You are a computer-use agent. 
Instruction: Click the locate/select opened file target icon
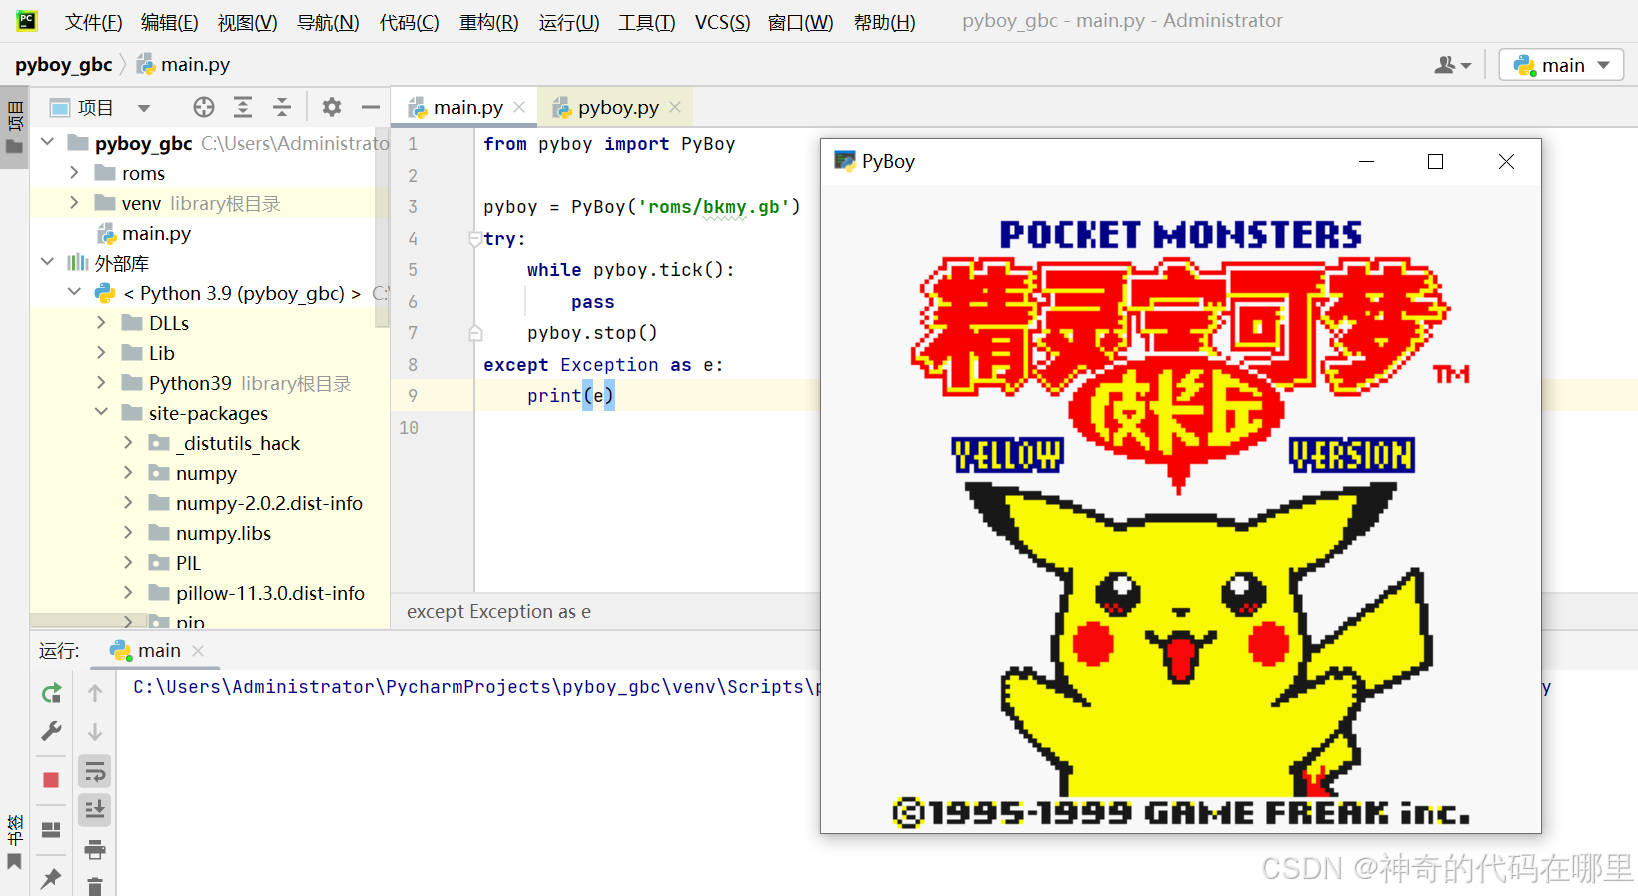click(x=204, y=107)
